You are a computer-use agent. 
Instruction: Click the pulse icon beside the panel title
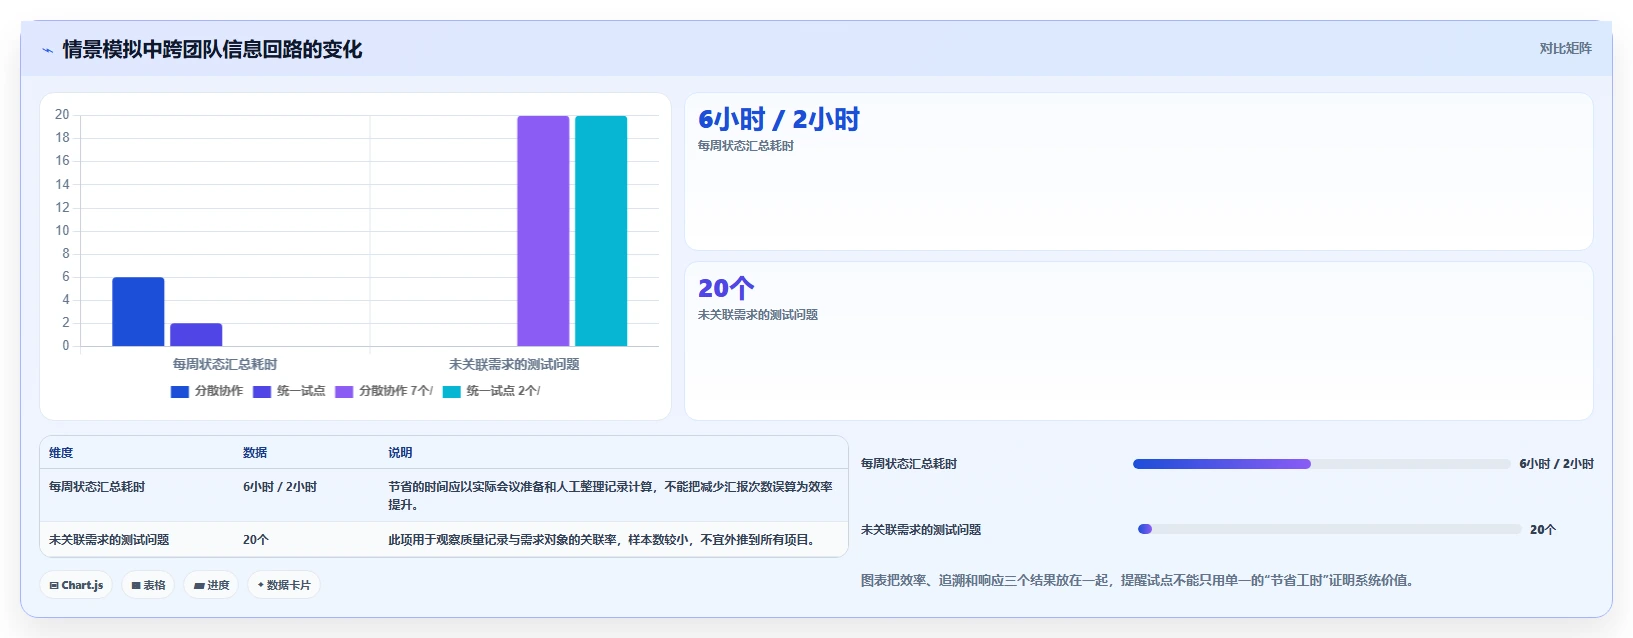pos(47,50)
